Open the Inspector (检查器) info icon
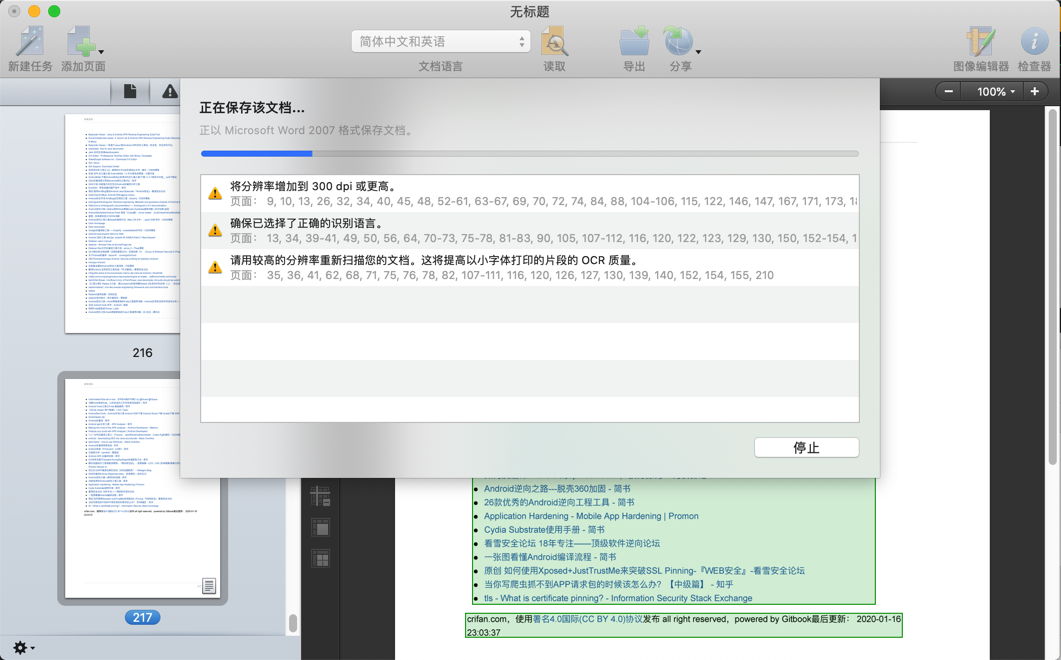Screen dimensions: 1061x660 [x=1034, y=41]
